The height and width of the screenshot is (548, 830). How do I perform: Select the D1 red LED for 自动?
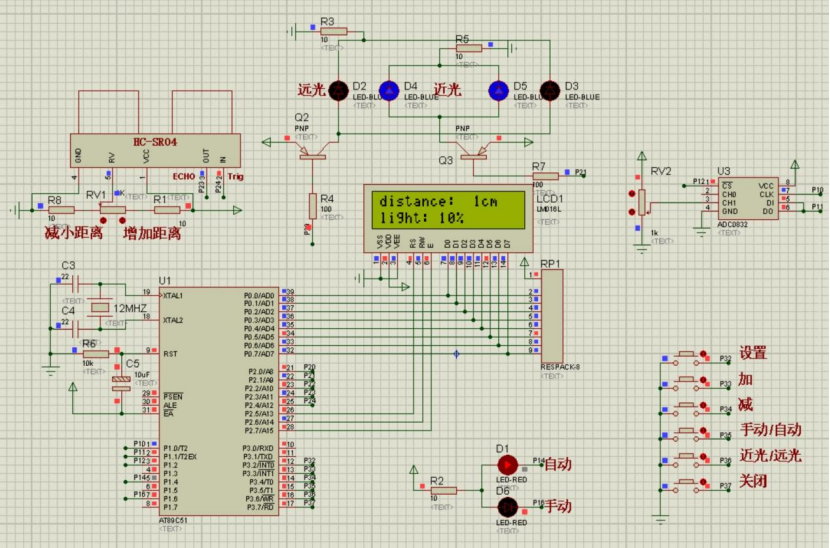click(507, 465)
